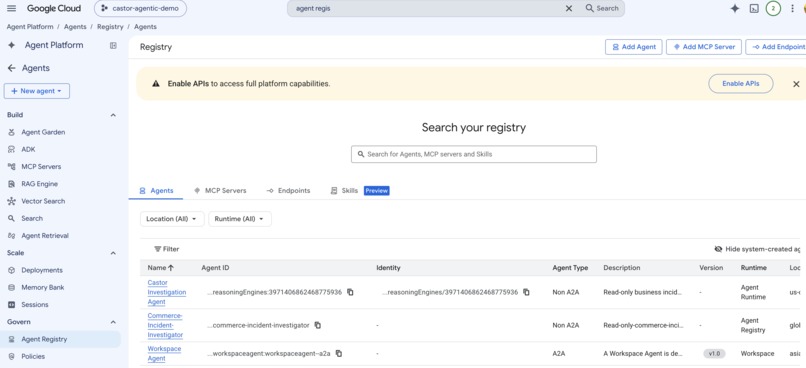Open the castor-agentic-demo project picker
This screenshot has height=368, width=806.
pyautogui.click(x=140, y=8)
